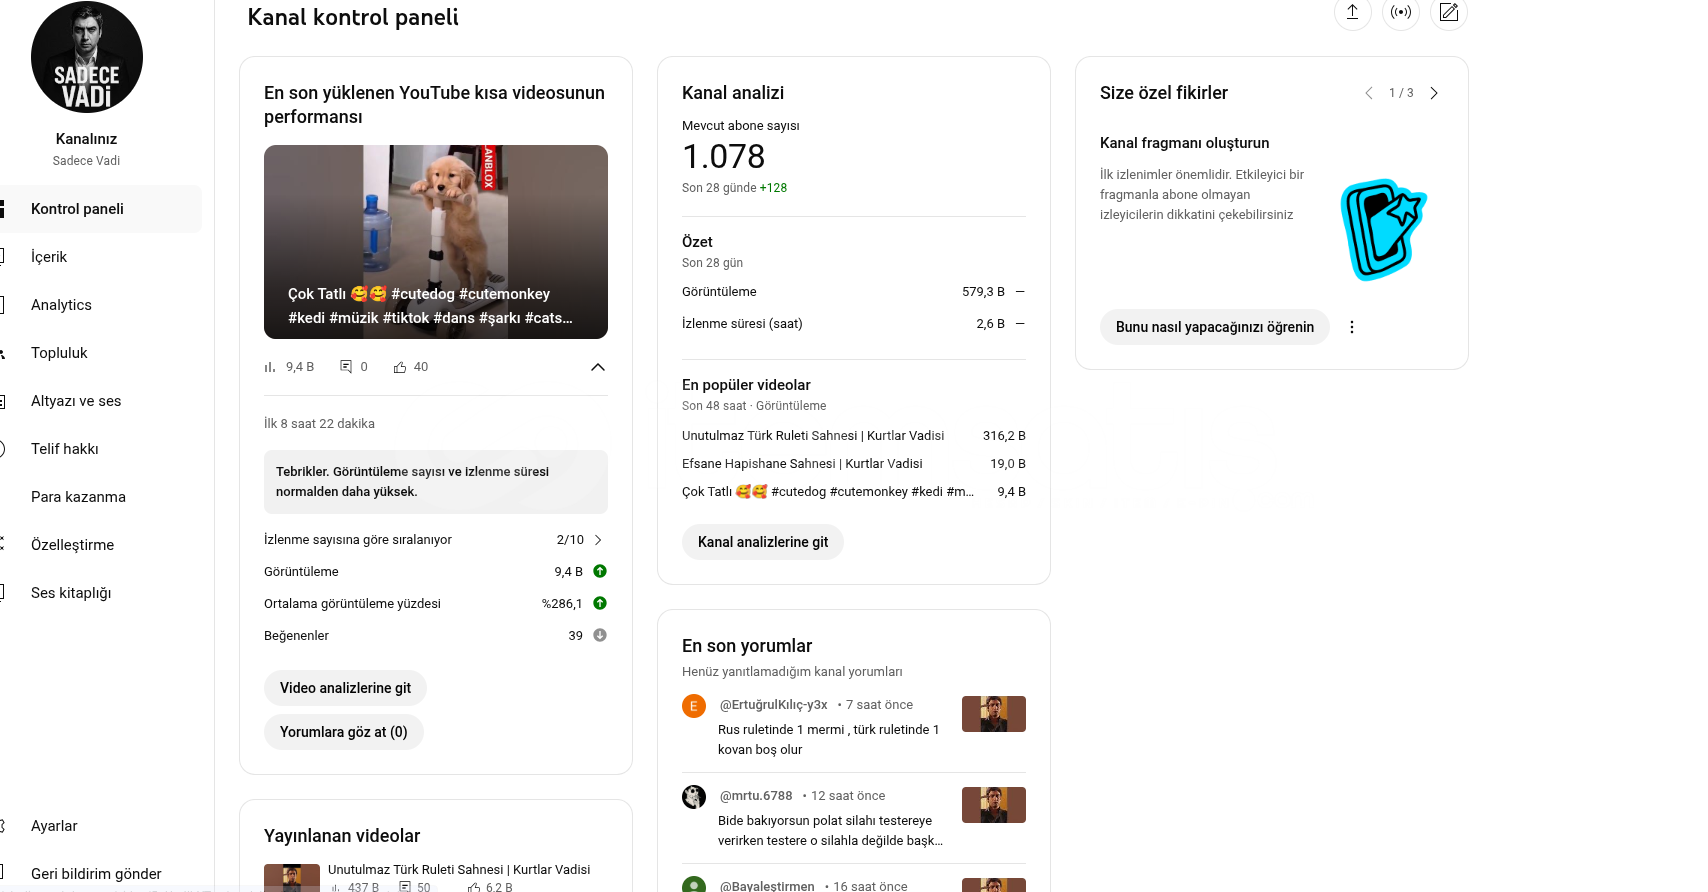Open Telif hakkı in the sidebar
Image resolution: width=1708 pixels, height=892 pixels.
[x=100, y=449]
